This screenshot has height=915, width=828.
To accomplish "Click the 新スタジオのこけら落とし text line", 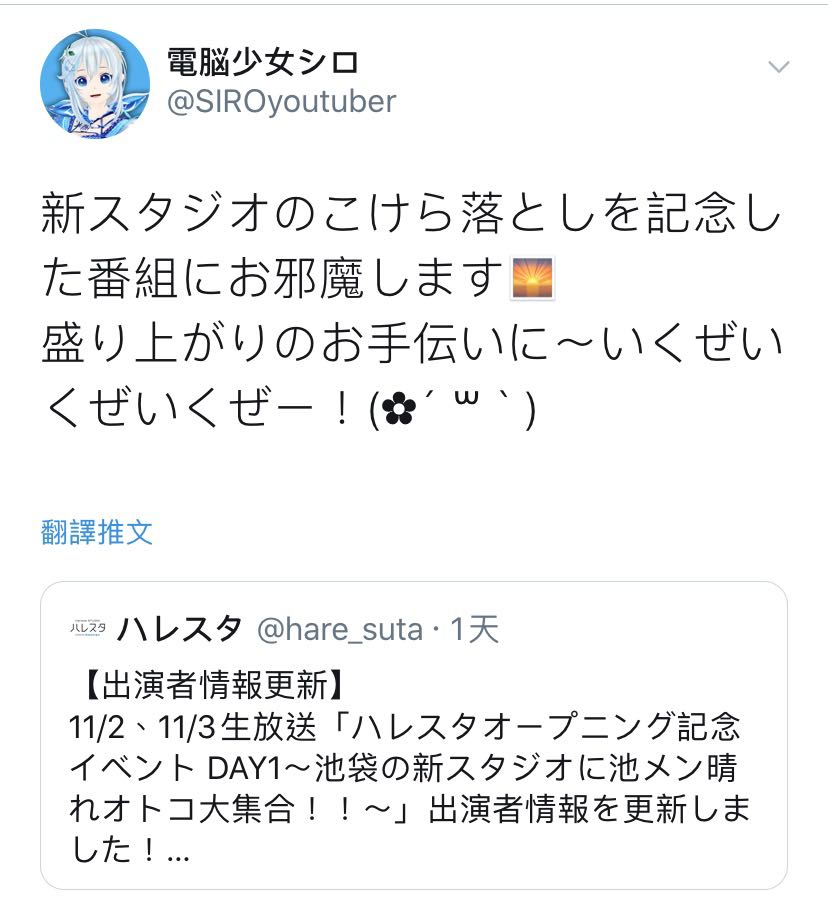I will [412, 213].
